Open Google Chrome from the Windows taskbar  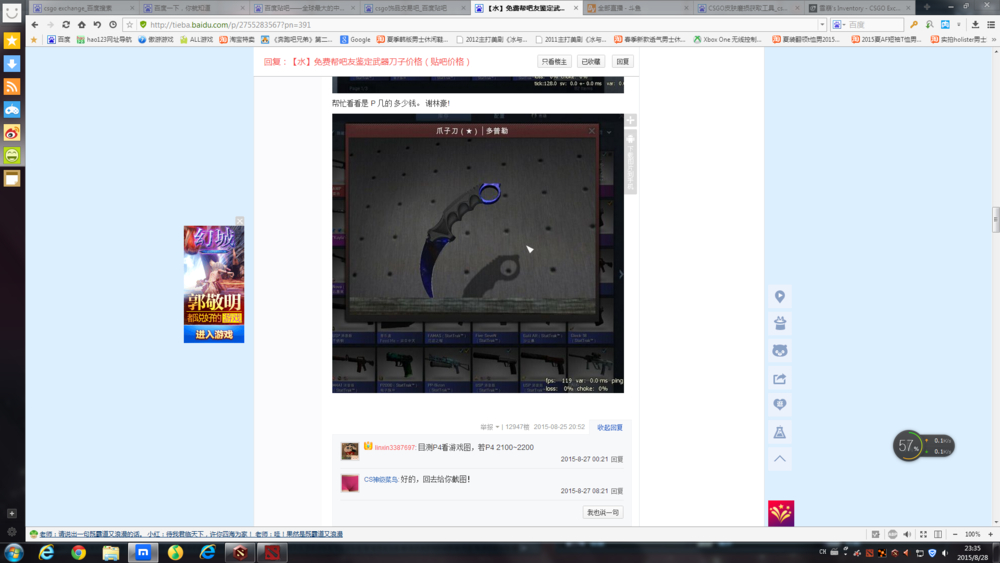78,553
